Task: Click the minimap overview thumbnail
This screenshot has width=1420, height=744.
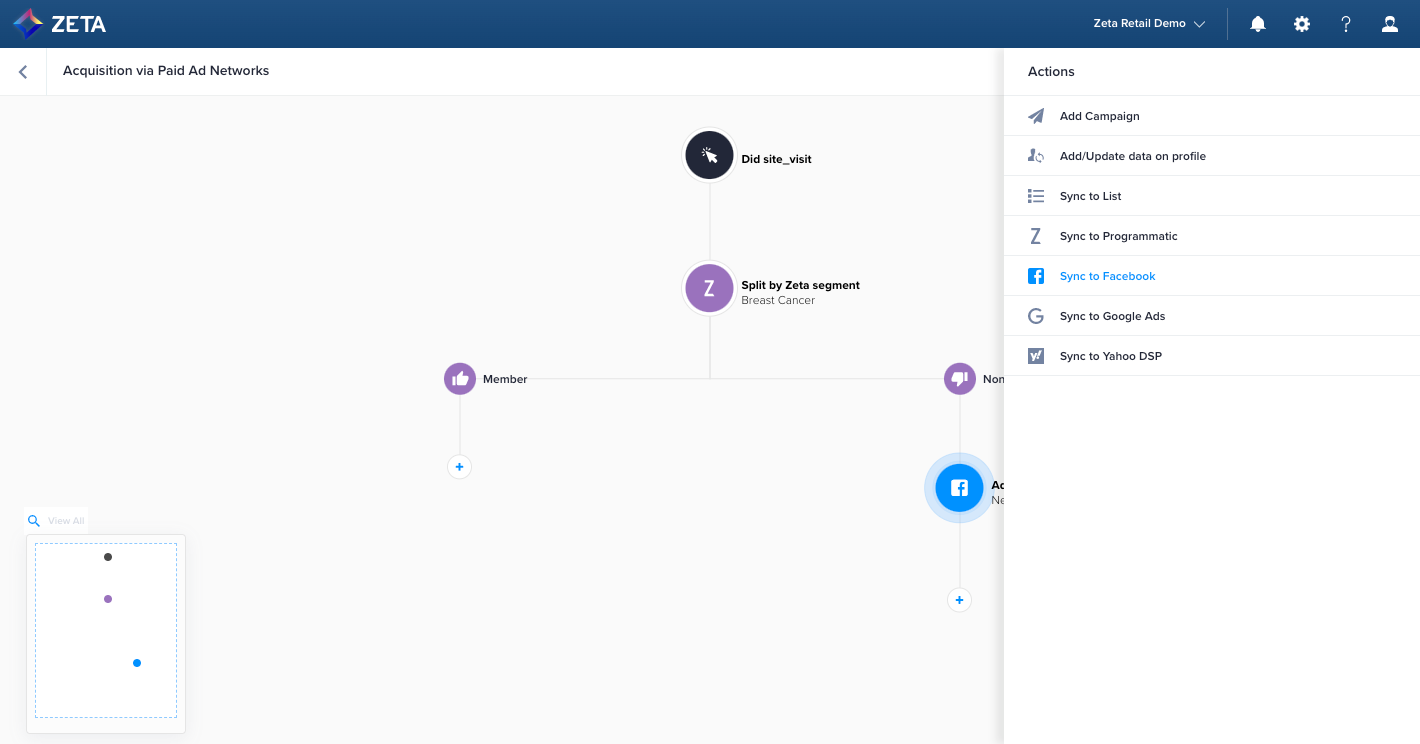Action: [106, 630]
